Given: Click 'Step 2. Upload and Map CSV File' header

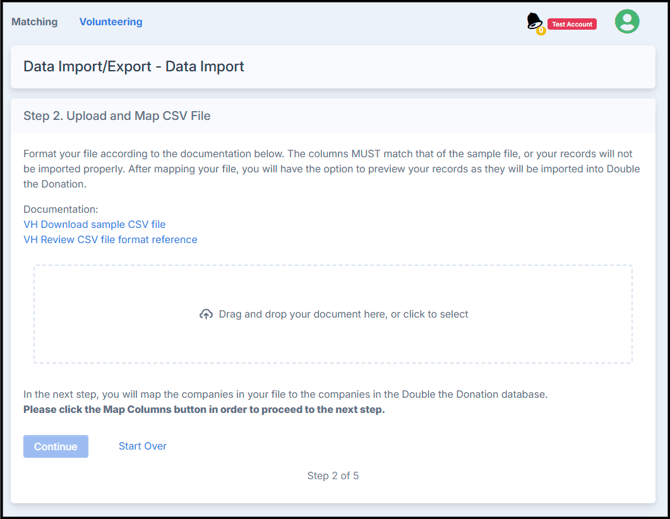Looking at the screenshot, I should 117,116.
